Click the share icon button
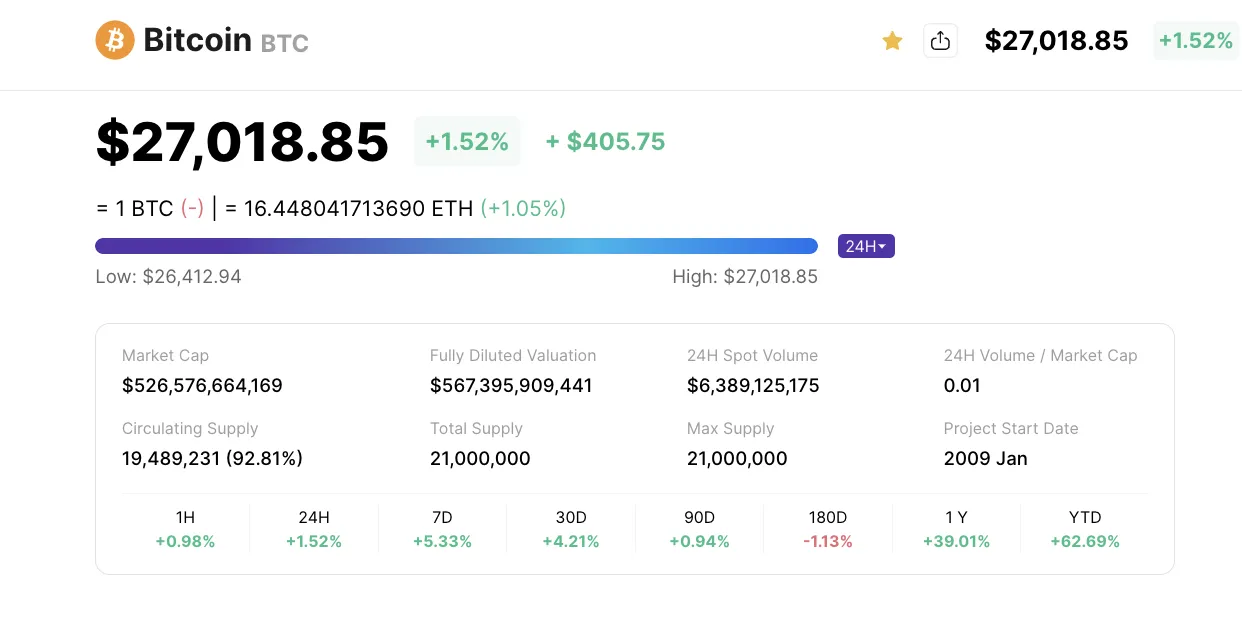Viewport: 1242px width, 630px height. [940, 41]
